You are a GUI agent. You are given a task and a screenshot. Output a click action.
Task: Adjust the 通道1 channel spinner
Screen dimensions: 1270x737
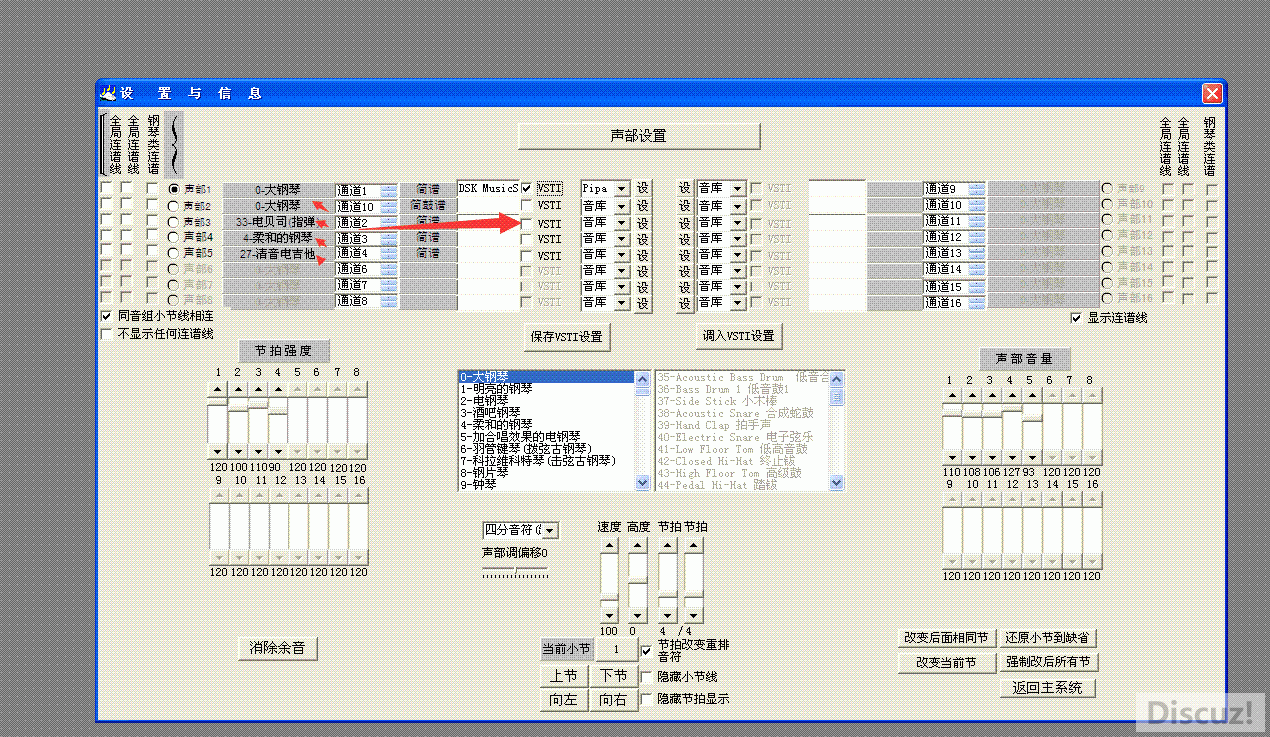pyautogui.click(x=388, y=190)
